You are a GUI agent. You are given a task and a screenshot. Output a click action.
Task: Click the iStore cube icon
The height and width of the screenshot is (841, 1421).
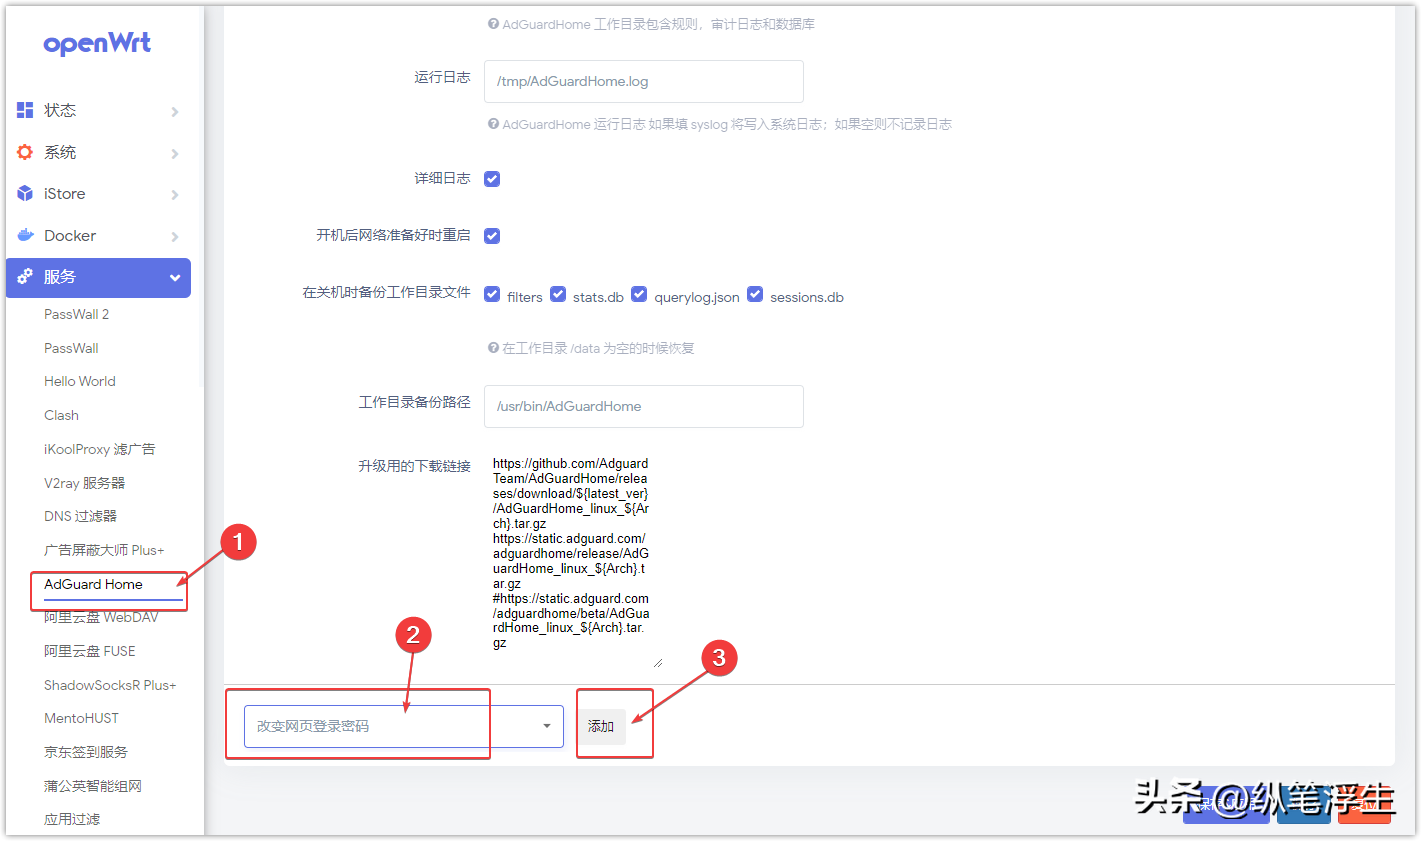point(25,193)
